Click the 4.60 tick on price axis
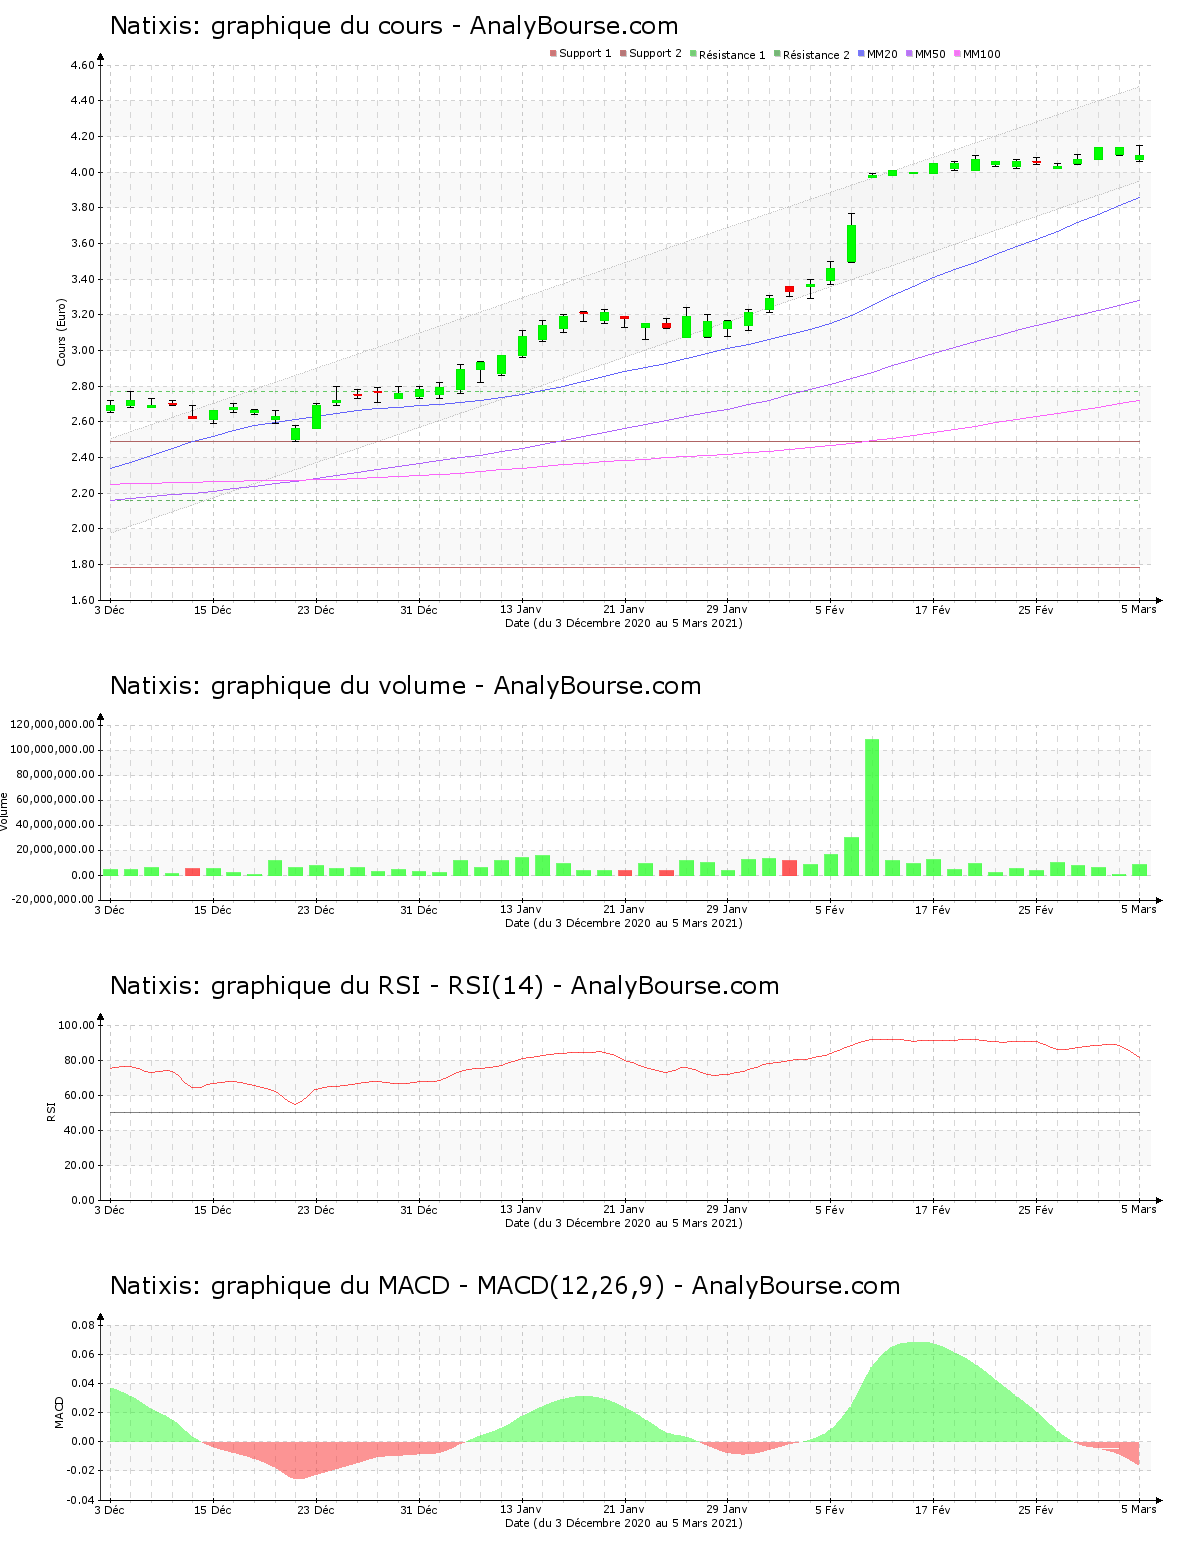The width and height of the screenshot is (1200, 1550). click(83, 65)
